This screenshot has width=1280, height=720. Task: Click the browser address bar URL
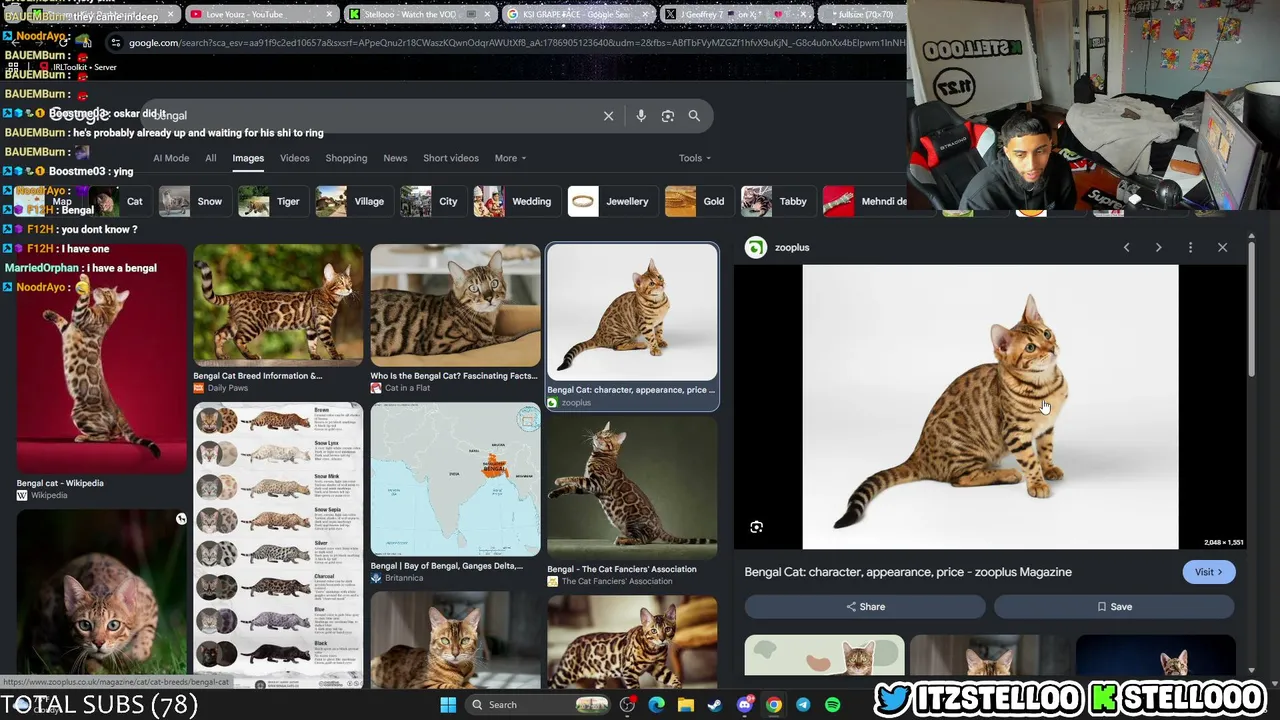coord(516,43)
